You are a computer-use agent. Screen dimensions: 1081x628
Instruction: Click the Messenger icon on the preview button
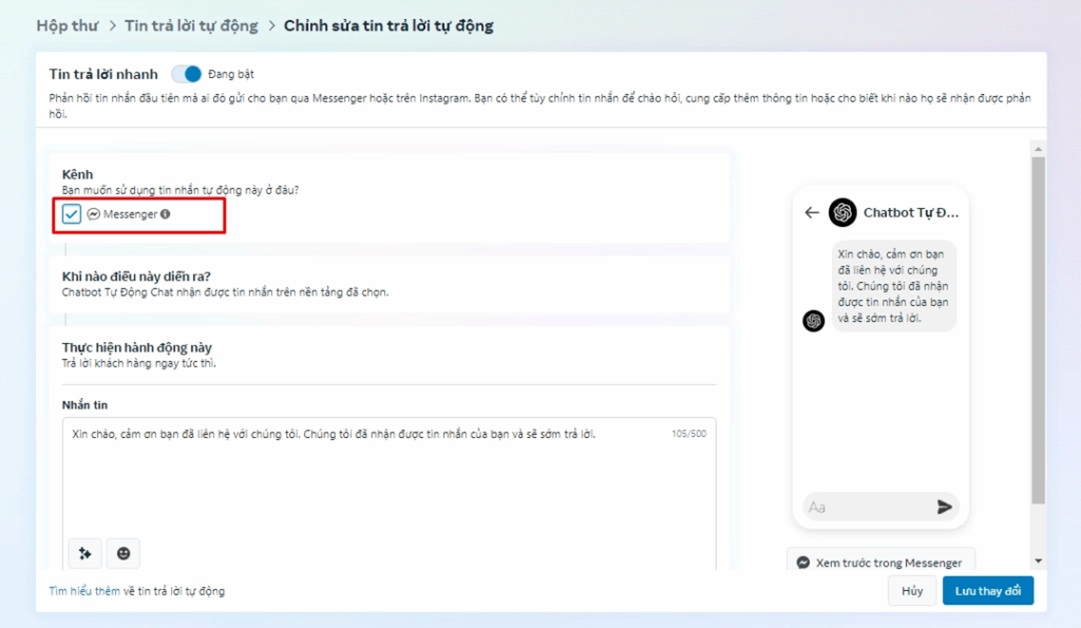[803, 562]
